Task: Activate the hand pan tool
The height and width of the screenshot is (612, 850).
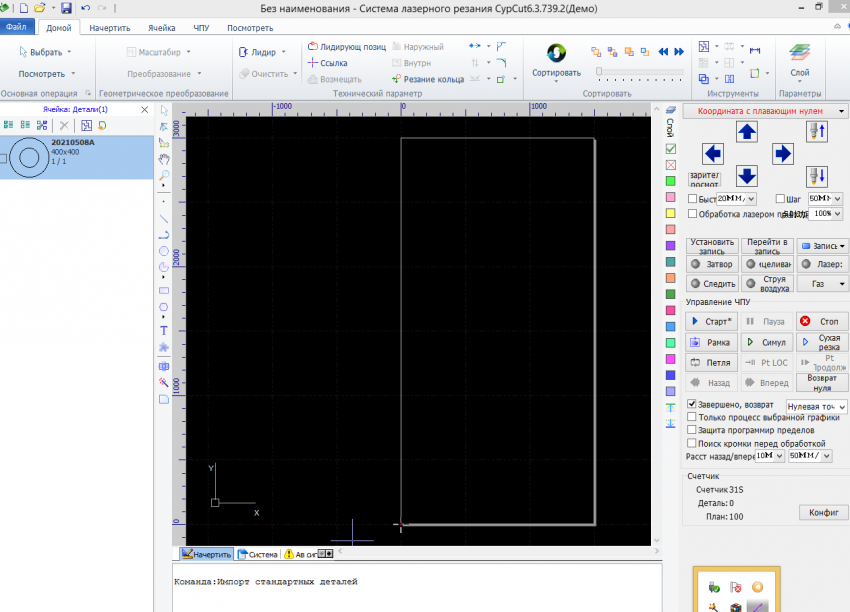Action: click(164, 159)
